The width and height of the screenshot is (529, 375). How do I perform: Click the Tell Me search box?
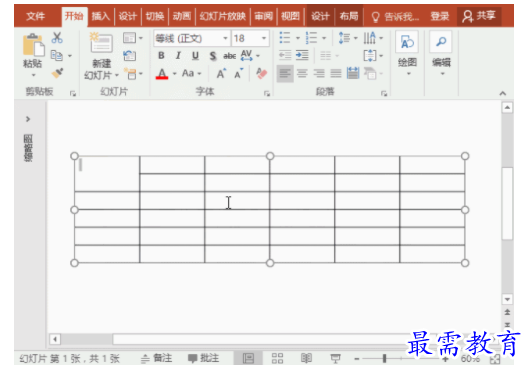395,16
